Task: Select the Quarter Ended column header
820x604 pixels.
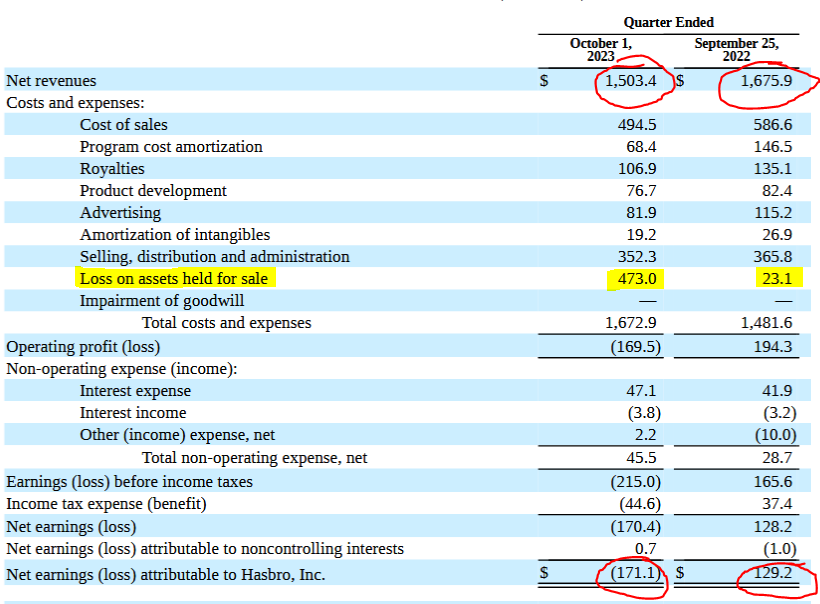Action: click(668, 22)
